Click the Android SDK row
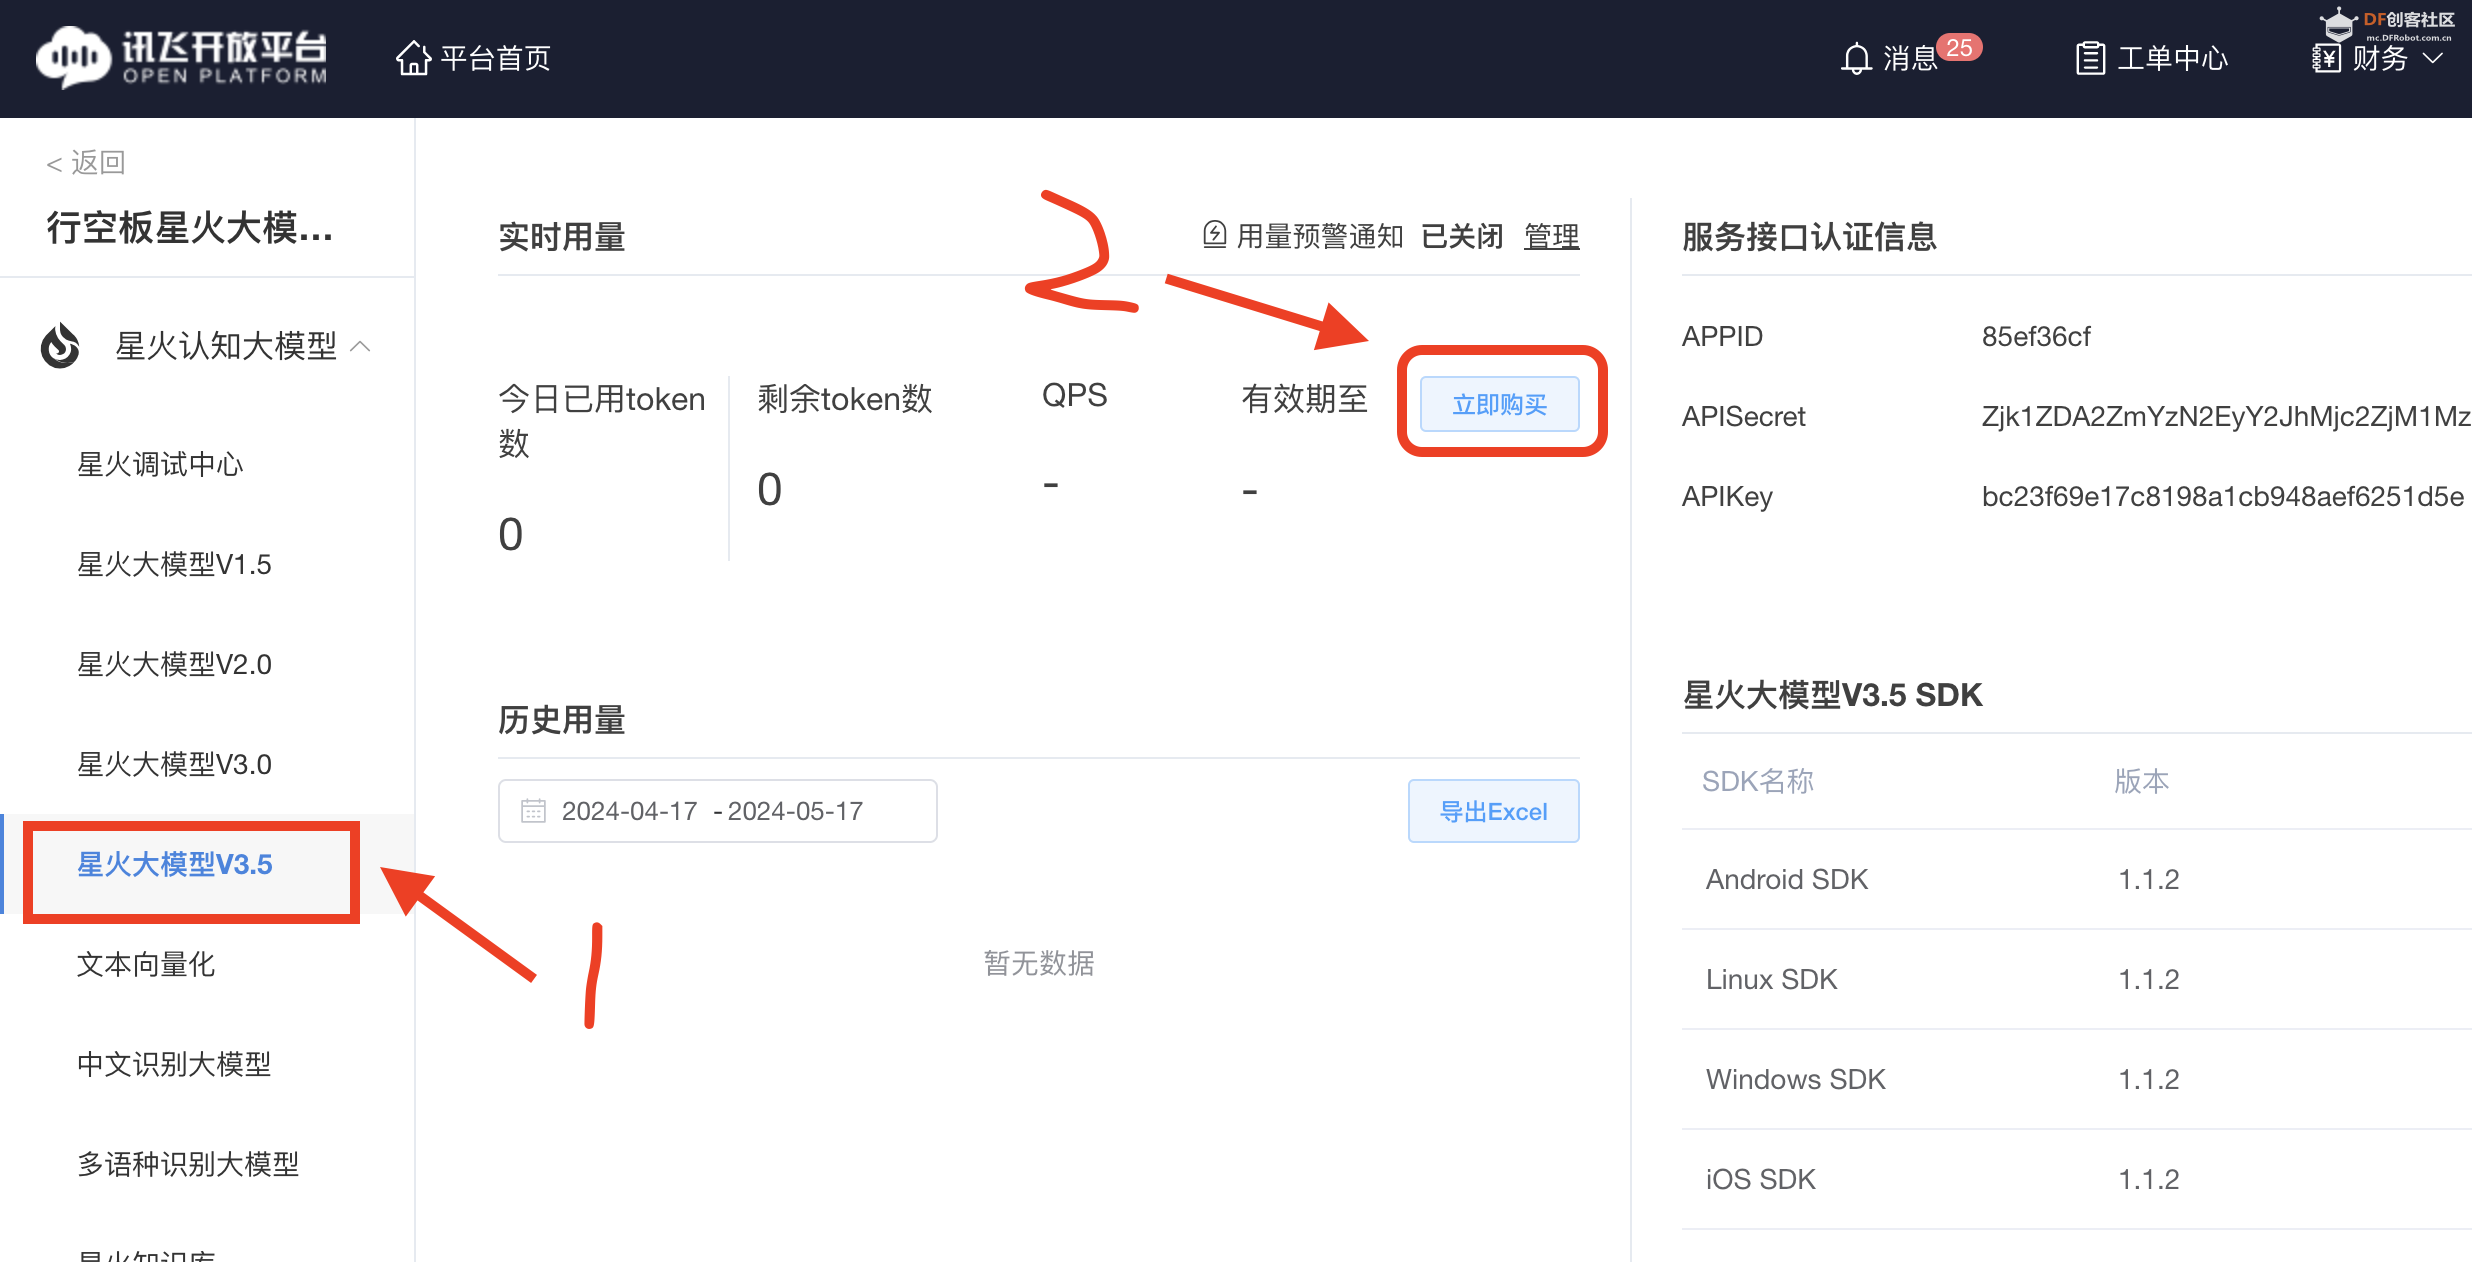Viewport: 2472px width, 1262px height. tap(2077, 879)
